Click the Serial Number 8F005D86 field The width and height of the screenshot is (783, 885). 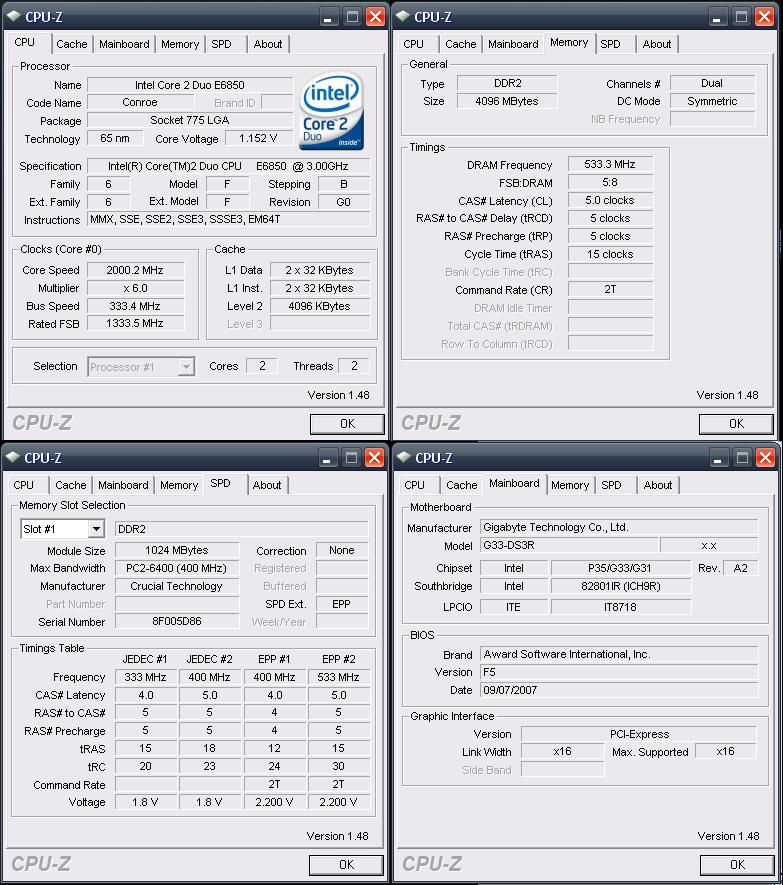coord(177,621)
